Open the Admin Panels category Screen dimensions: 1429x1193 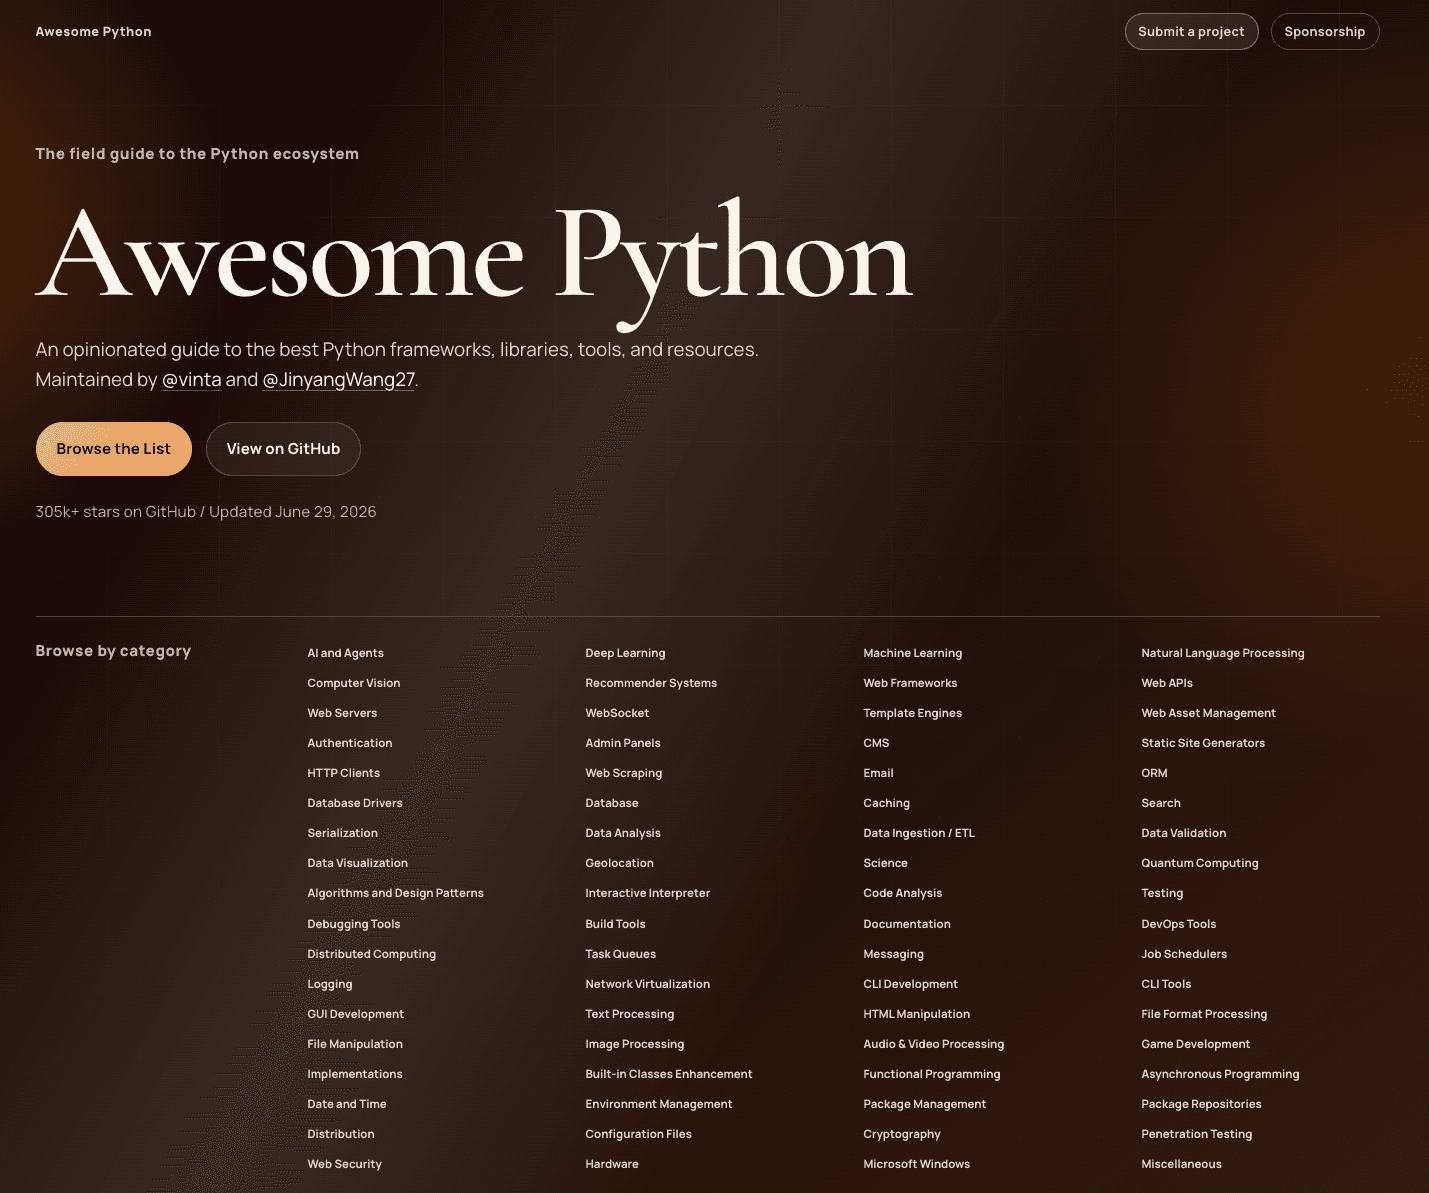tap(623, 743)
